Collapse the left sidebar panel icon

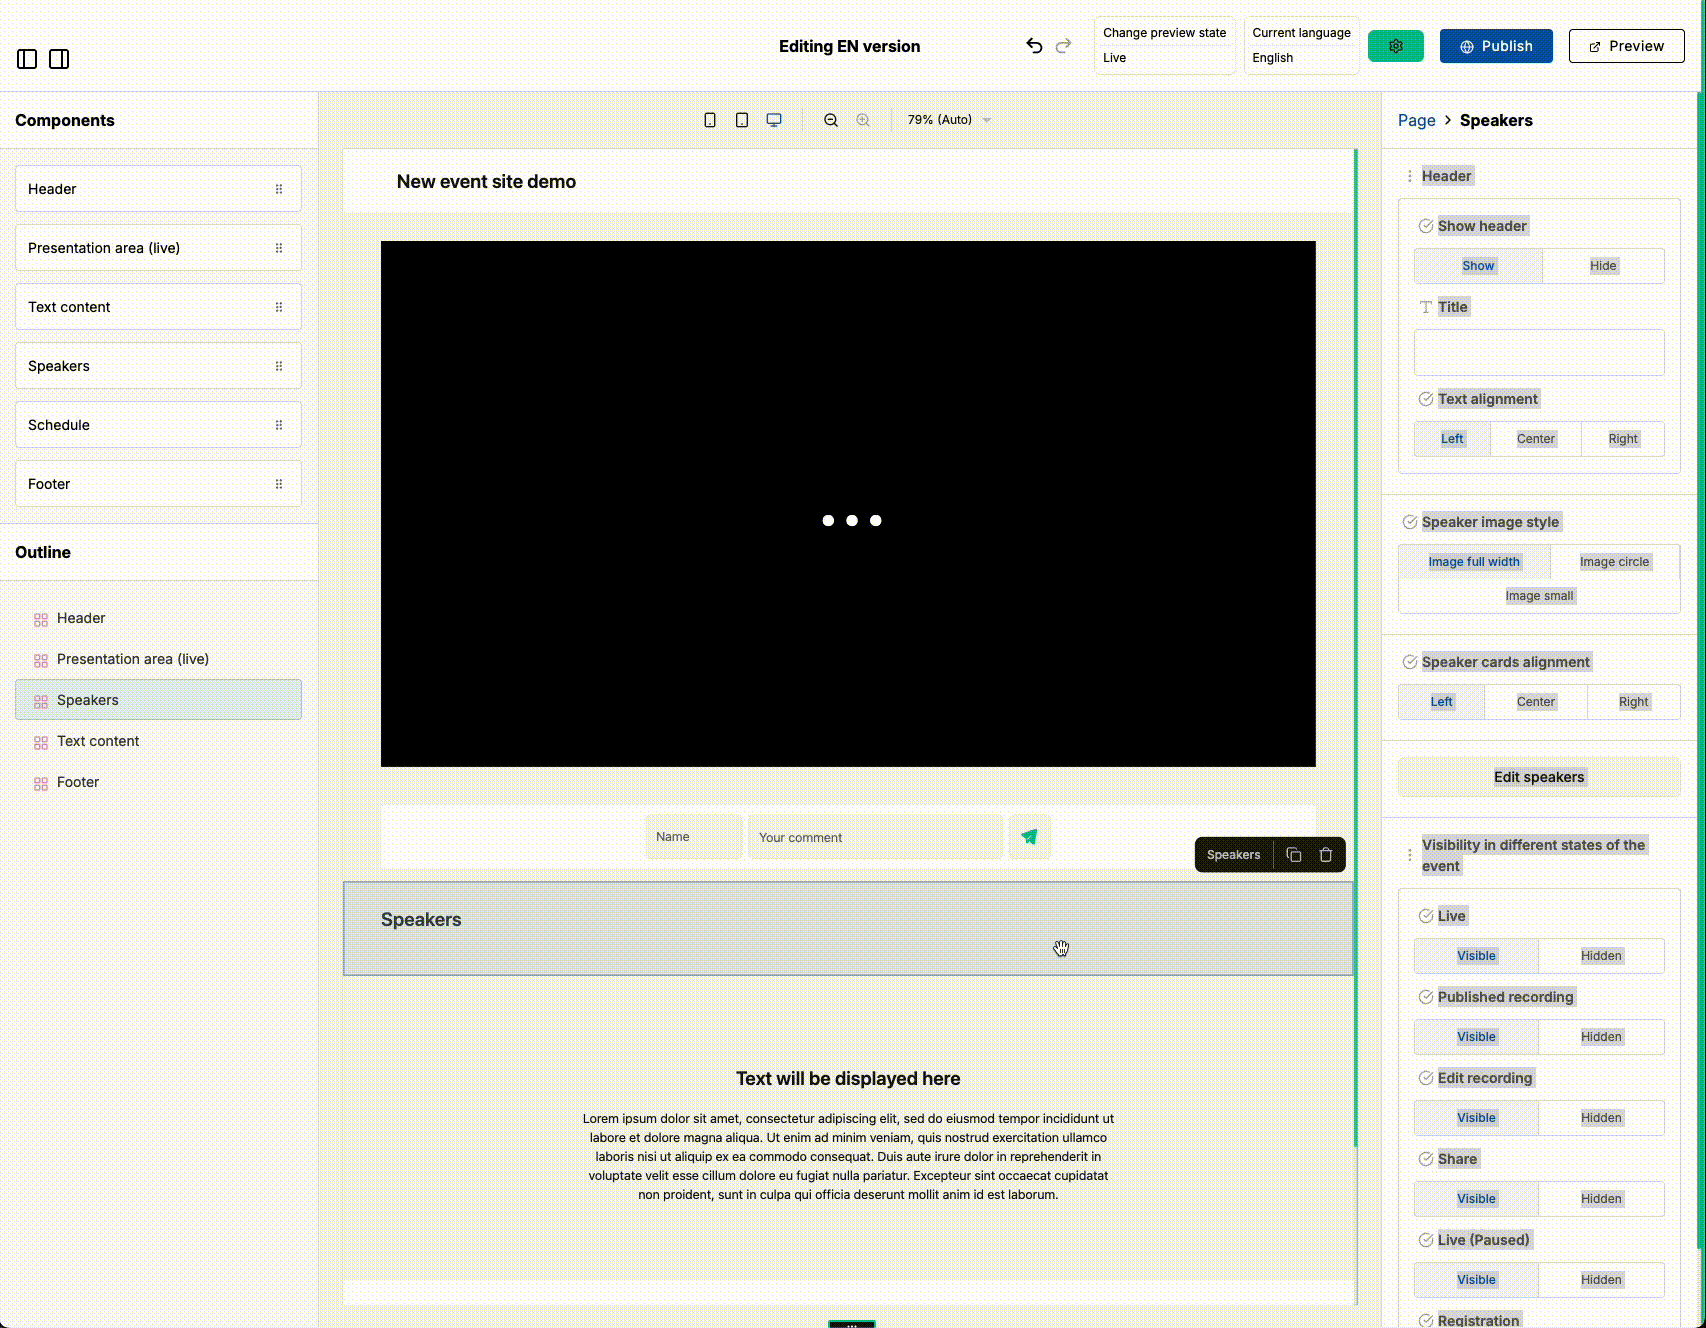(26, 59)
